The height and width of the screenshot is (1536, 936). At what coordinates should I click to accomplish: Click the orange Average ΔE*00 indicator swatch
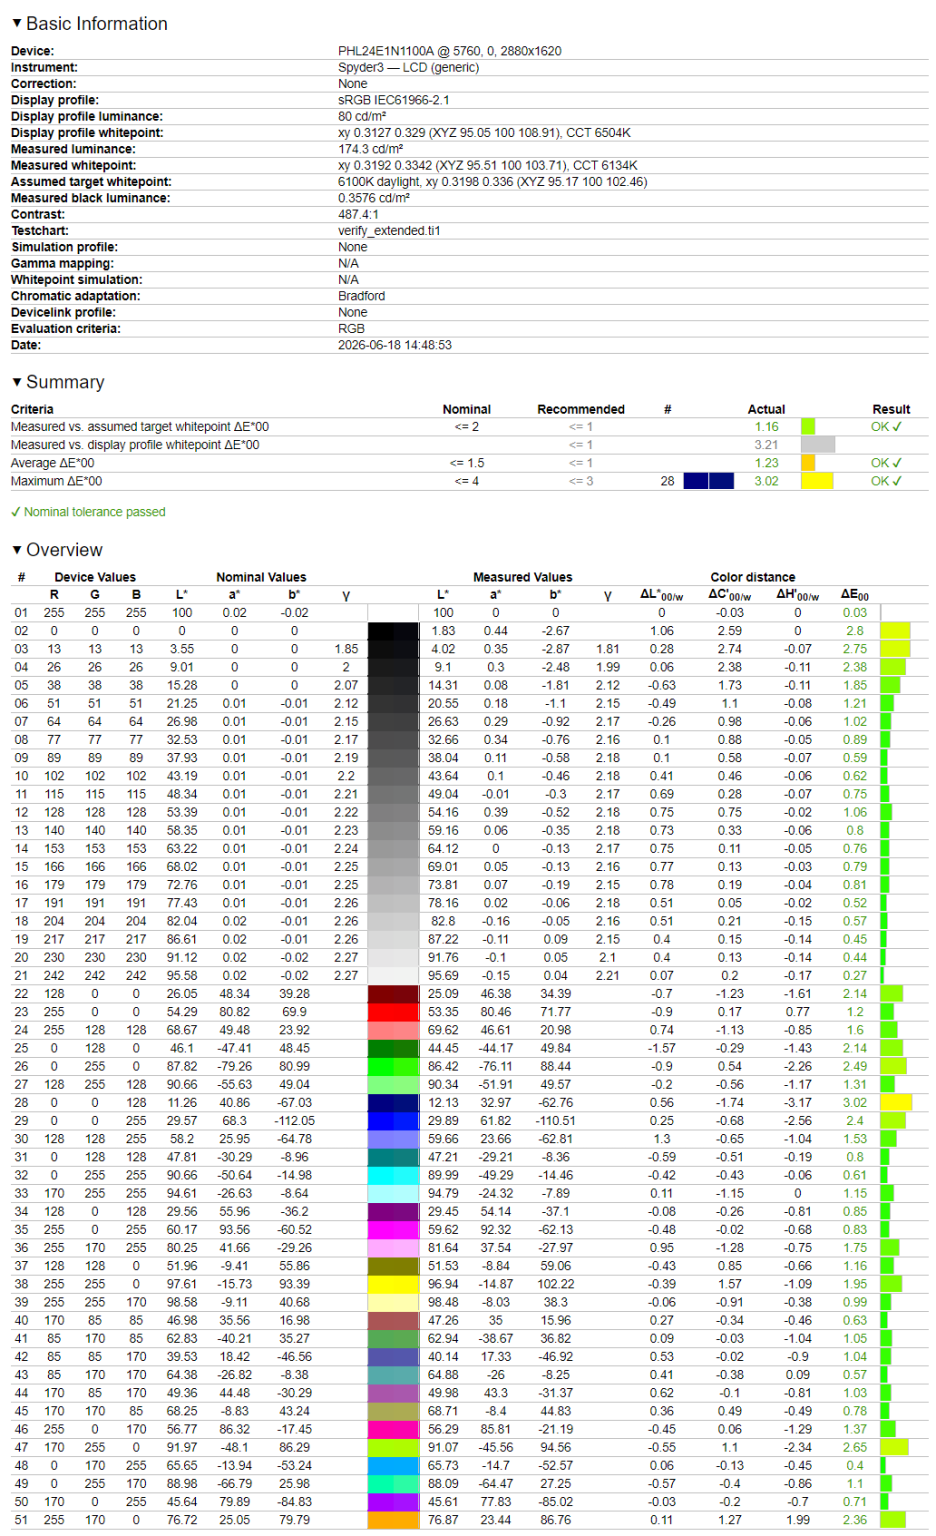(808, 463)
